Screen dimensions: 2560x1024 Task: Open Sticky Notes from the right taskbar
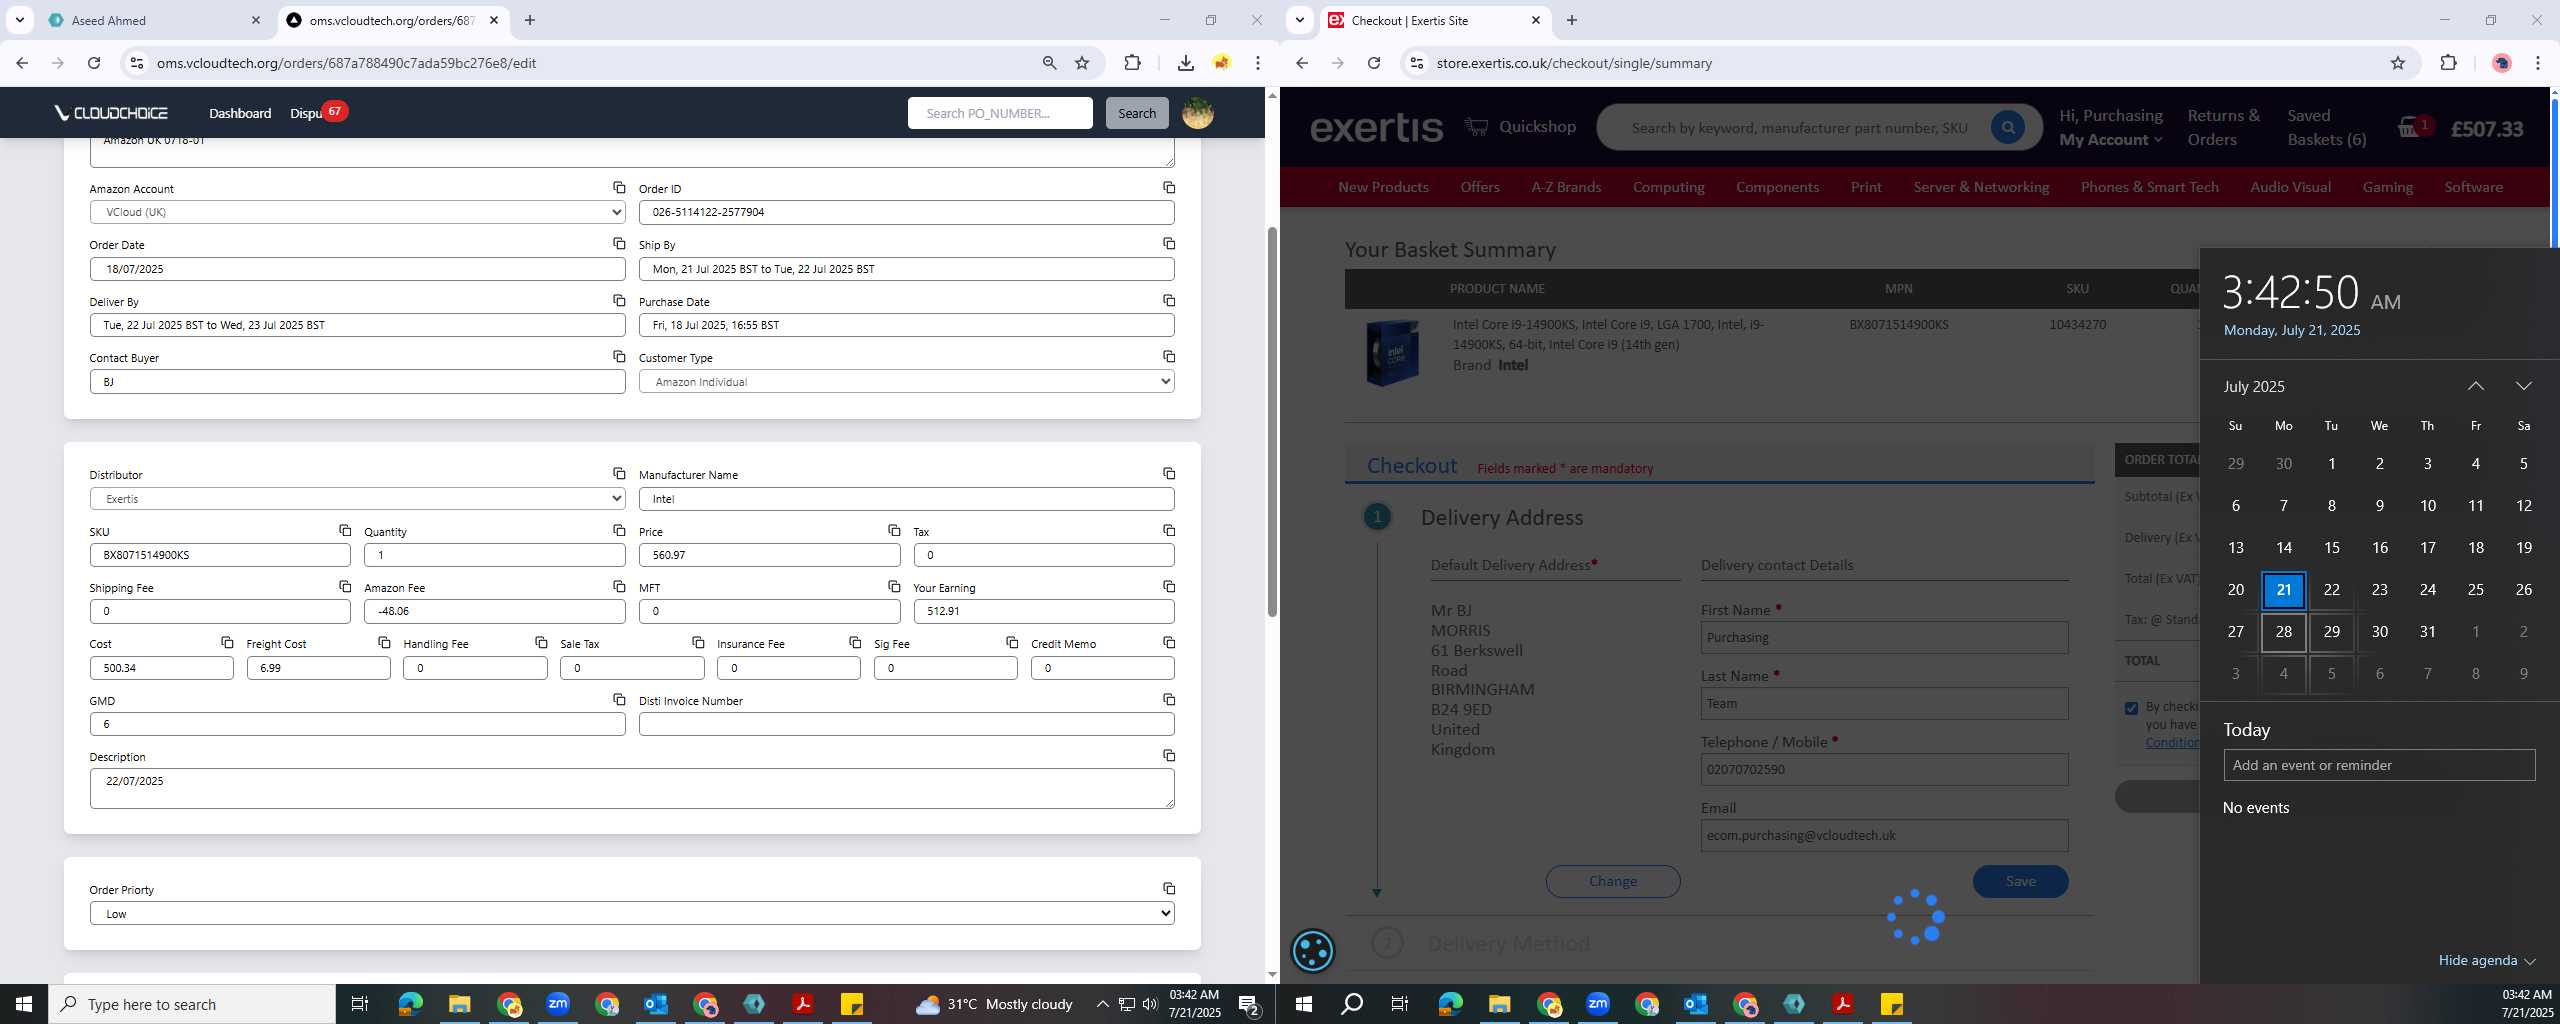pyautogui.click(x=1892, y=1004)
